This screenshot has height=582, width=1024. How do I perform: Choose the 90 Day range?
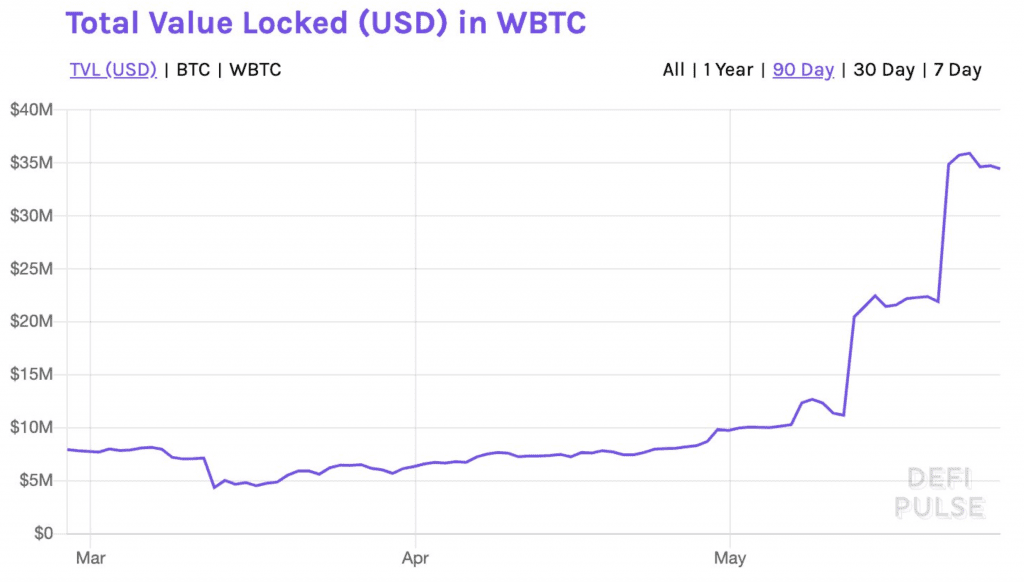point(803,70)
